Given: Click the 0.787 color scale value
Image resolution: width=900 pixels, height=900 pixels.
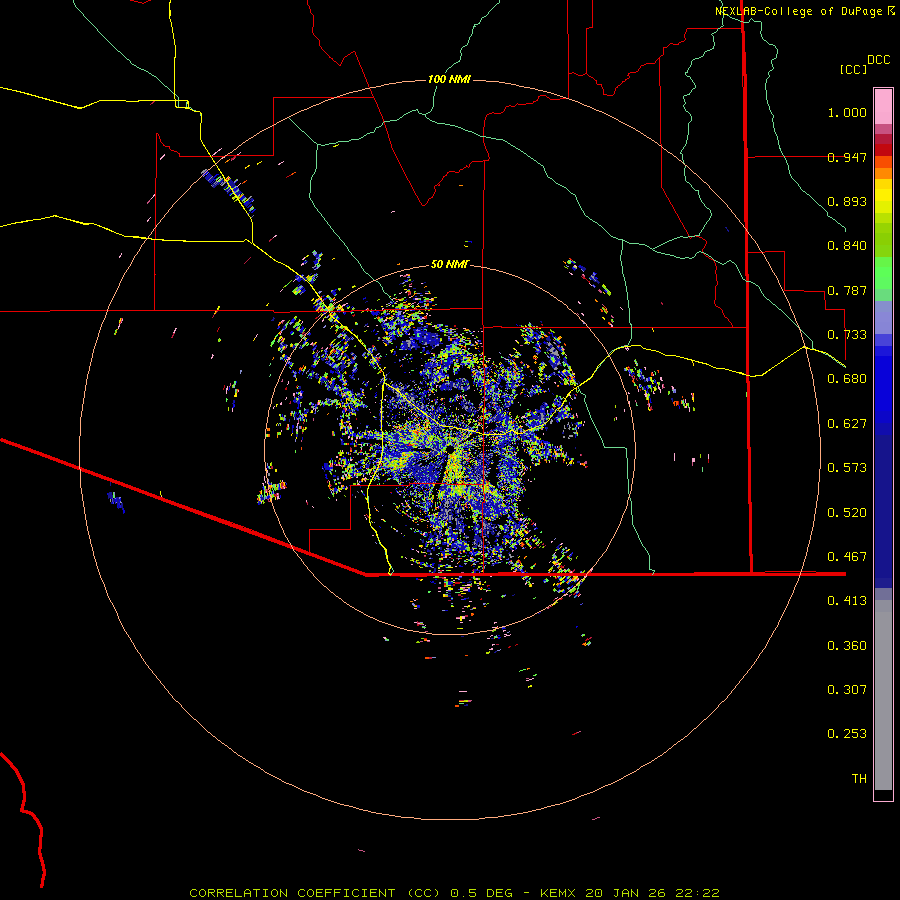Looking at the screenshot, I should pyautogui.click(x=847, y=290).
